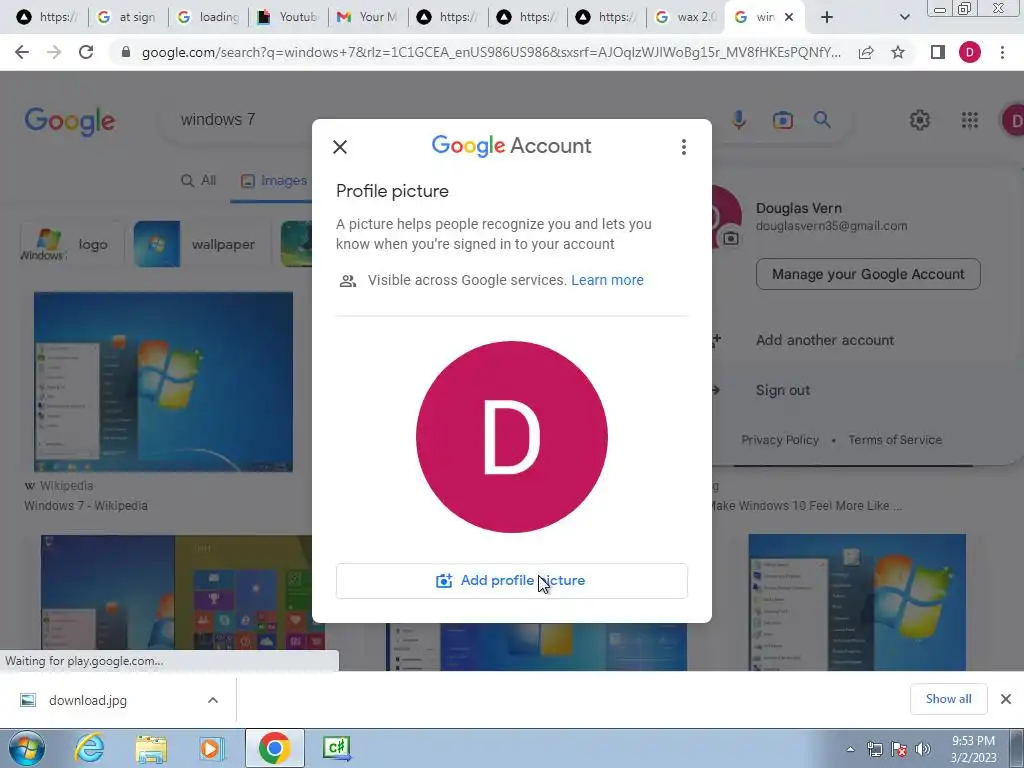Open Google quick settings gear
This screenshot has width=1024, height=768.
coord(920,120)
